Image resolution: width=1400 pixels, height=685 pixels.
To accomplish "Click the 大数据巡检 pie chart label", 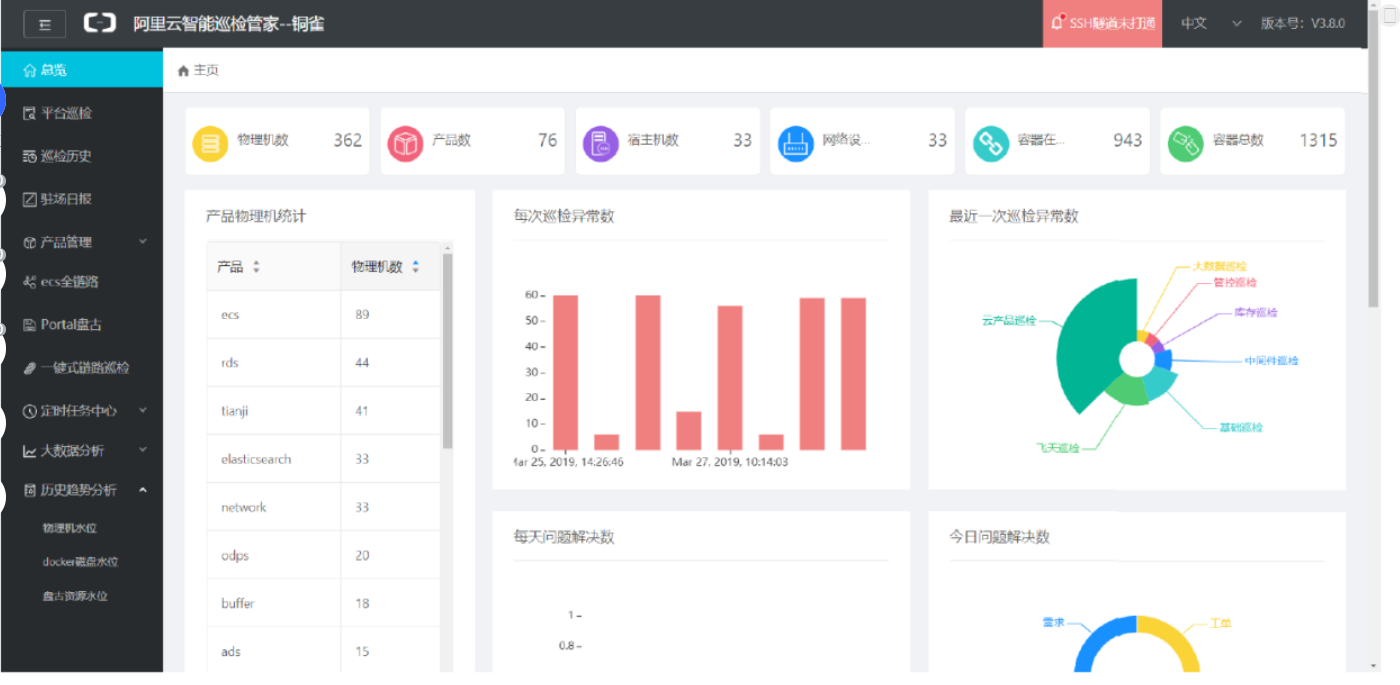I will [1219, 266].
